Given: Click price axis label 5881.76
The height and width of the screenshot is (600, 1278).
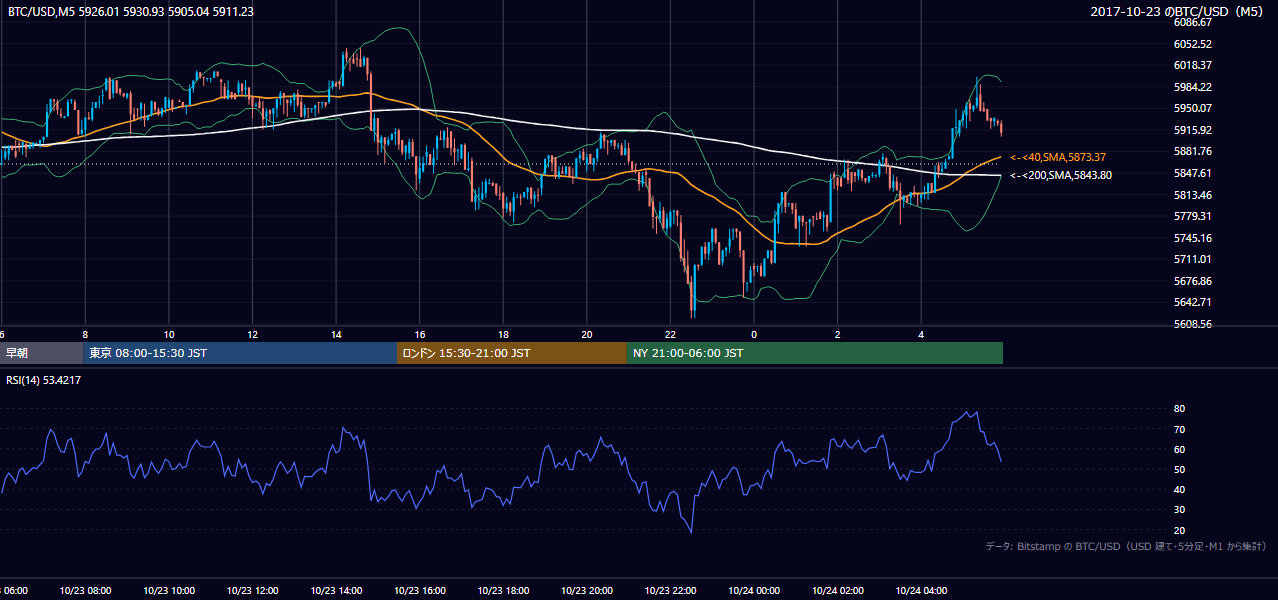Looking at the screenshot, I should pos(1193,151).
